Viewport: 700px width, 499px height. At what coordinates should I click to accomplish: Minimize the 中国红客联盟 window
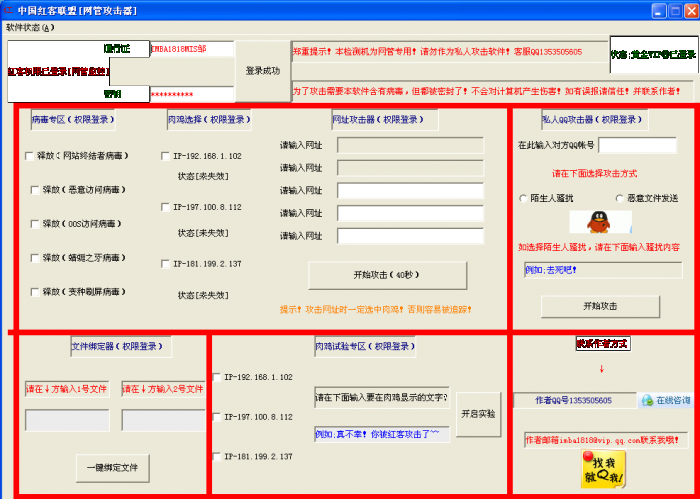pos(659,11)
